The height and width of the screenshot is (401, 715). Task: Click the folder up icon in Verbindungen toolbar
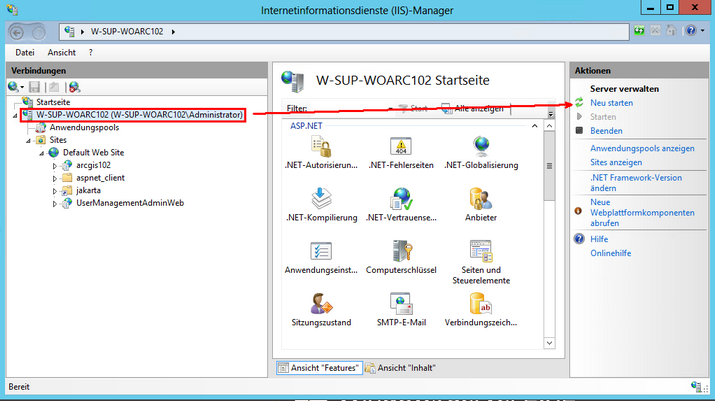point(54,87)
